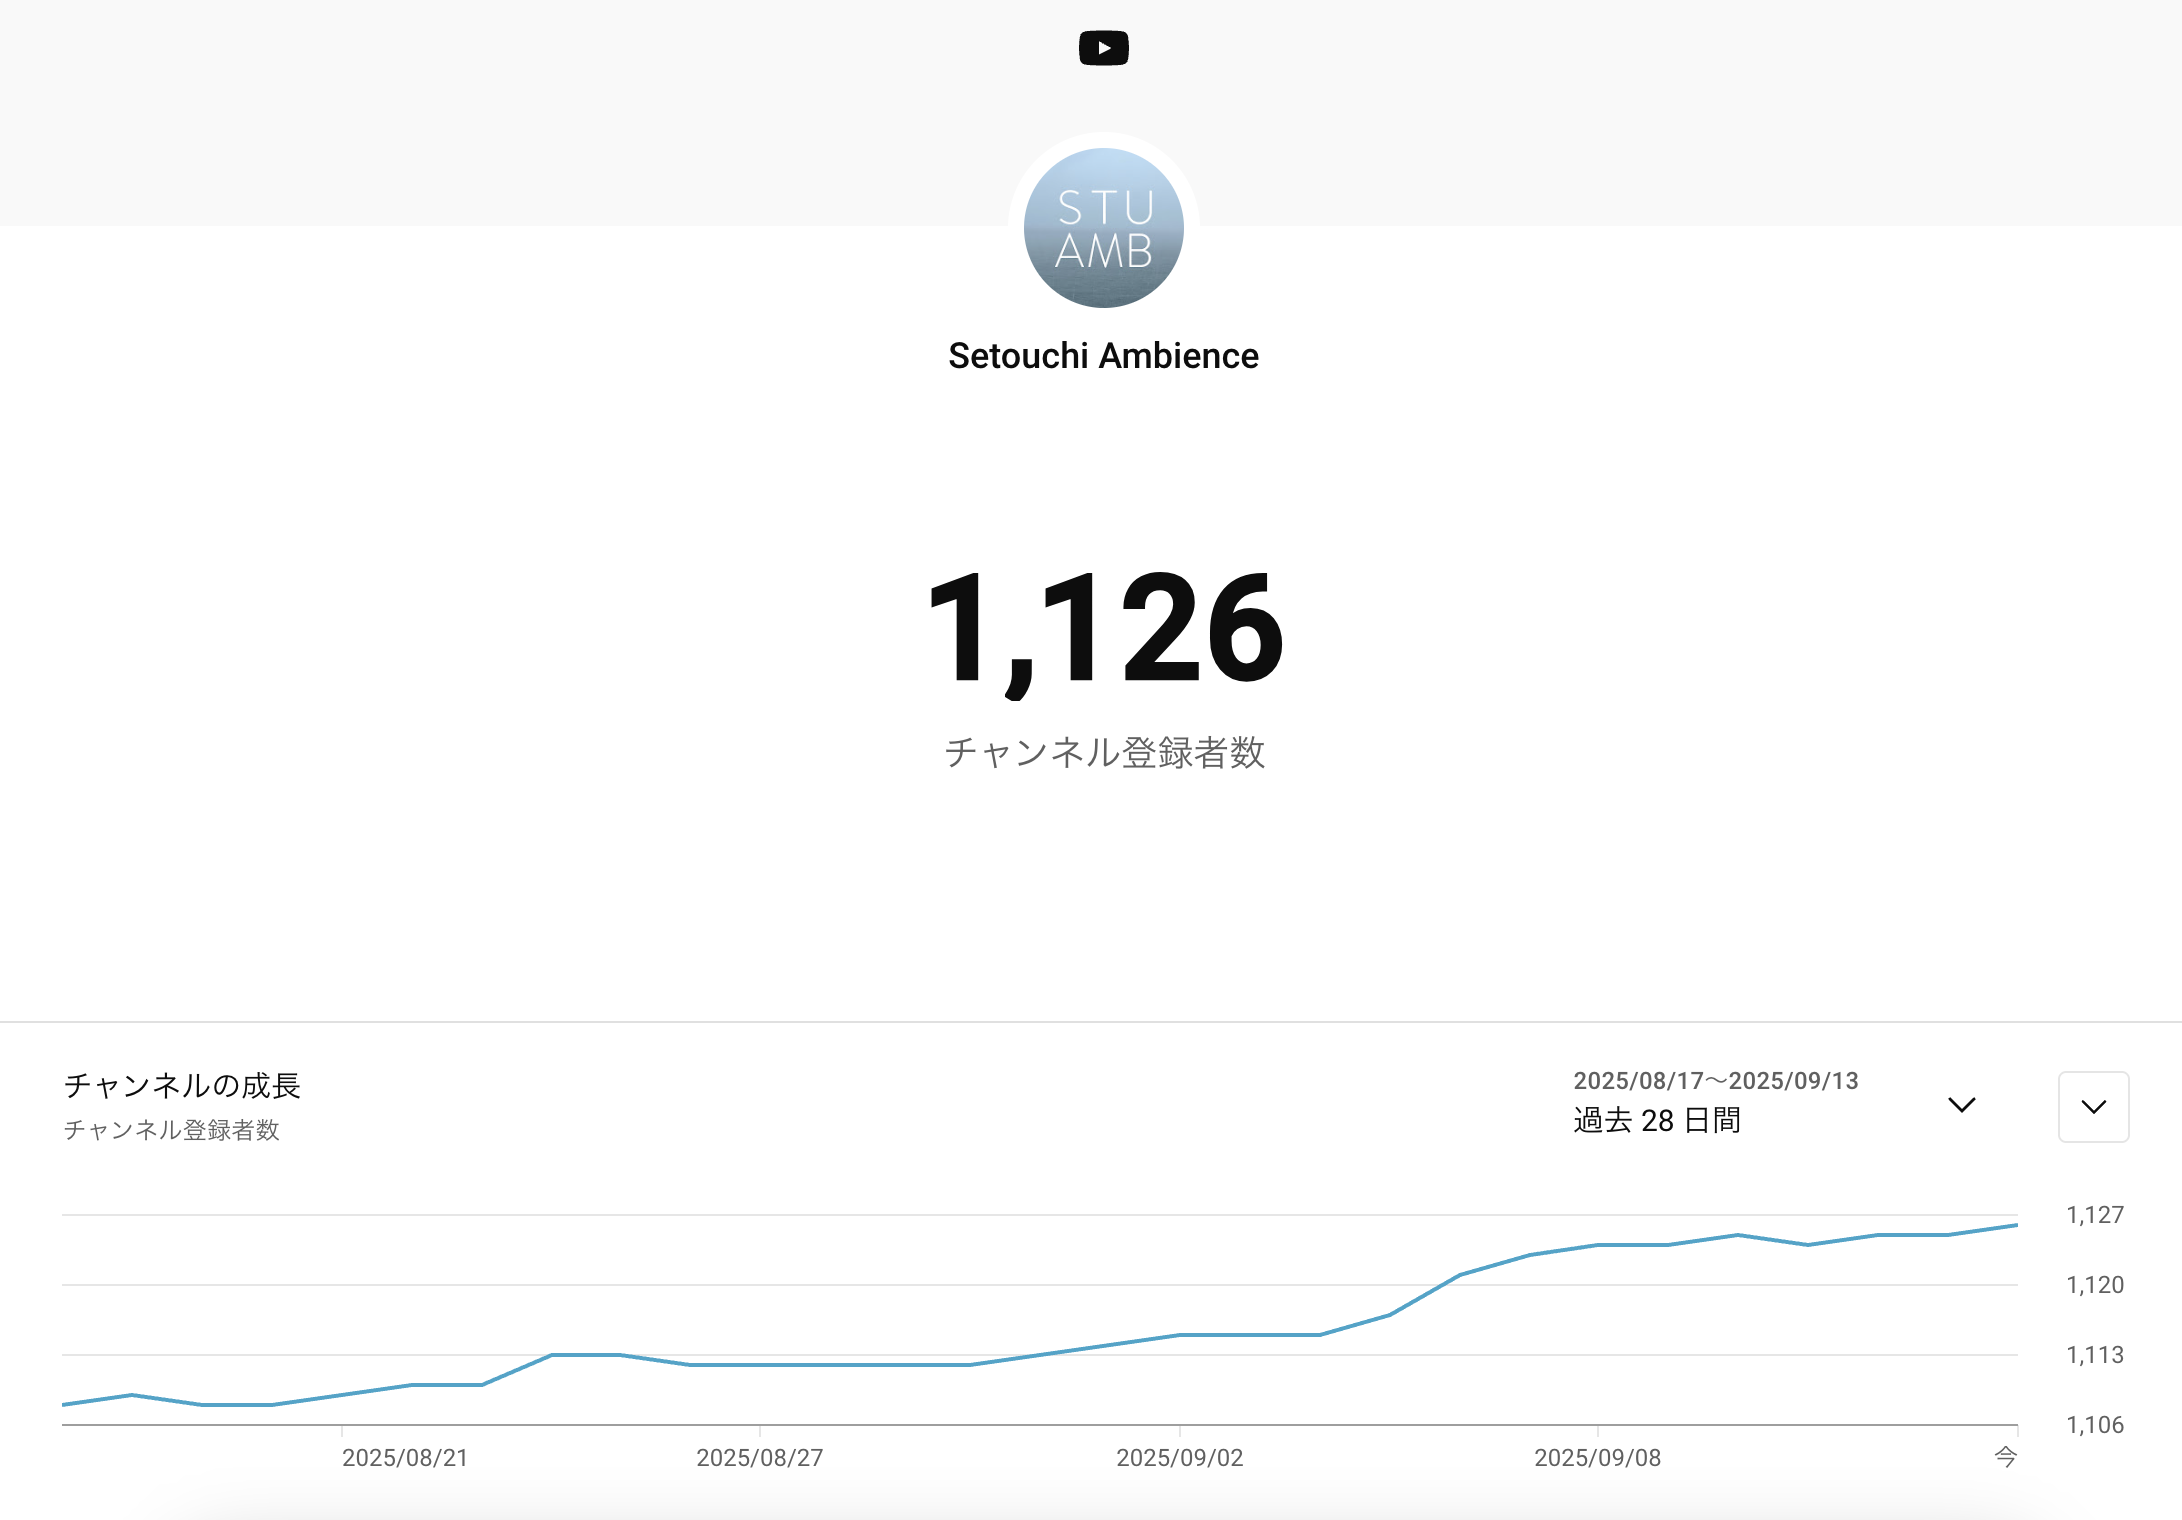The width and height of the screenshot is (2182, 1520).
Task: Click the STU AMB channel avatar
Action: tap(1104, 228)
